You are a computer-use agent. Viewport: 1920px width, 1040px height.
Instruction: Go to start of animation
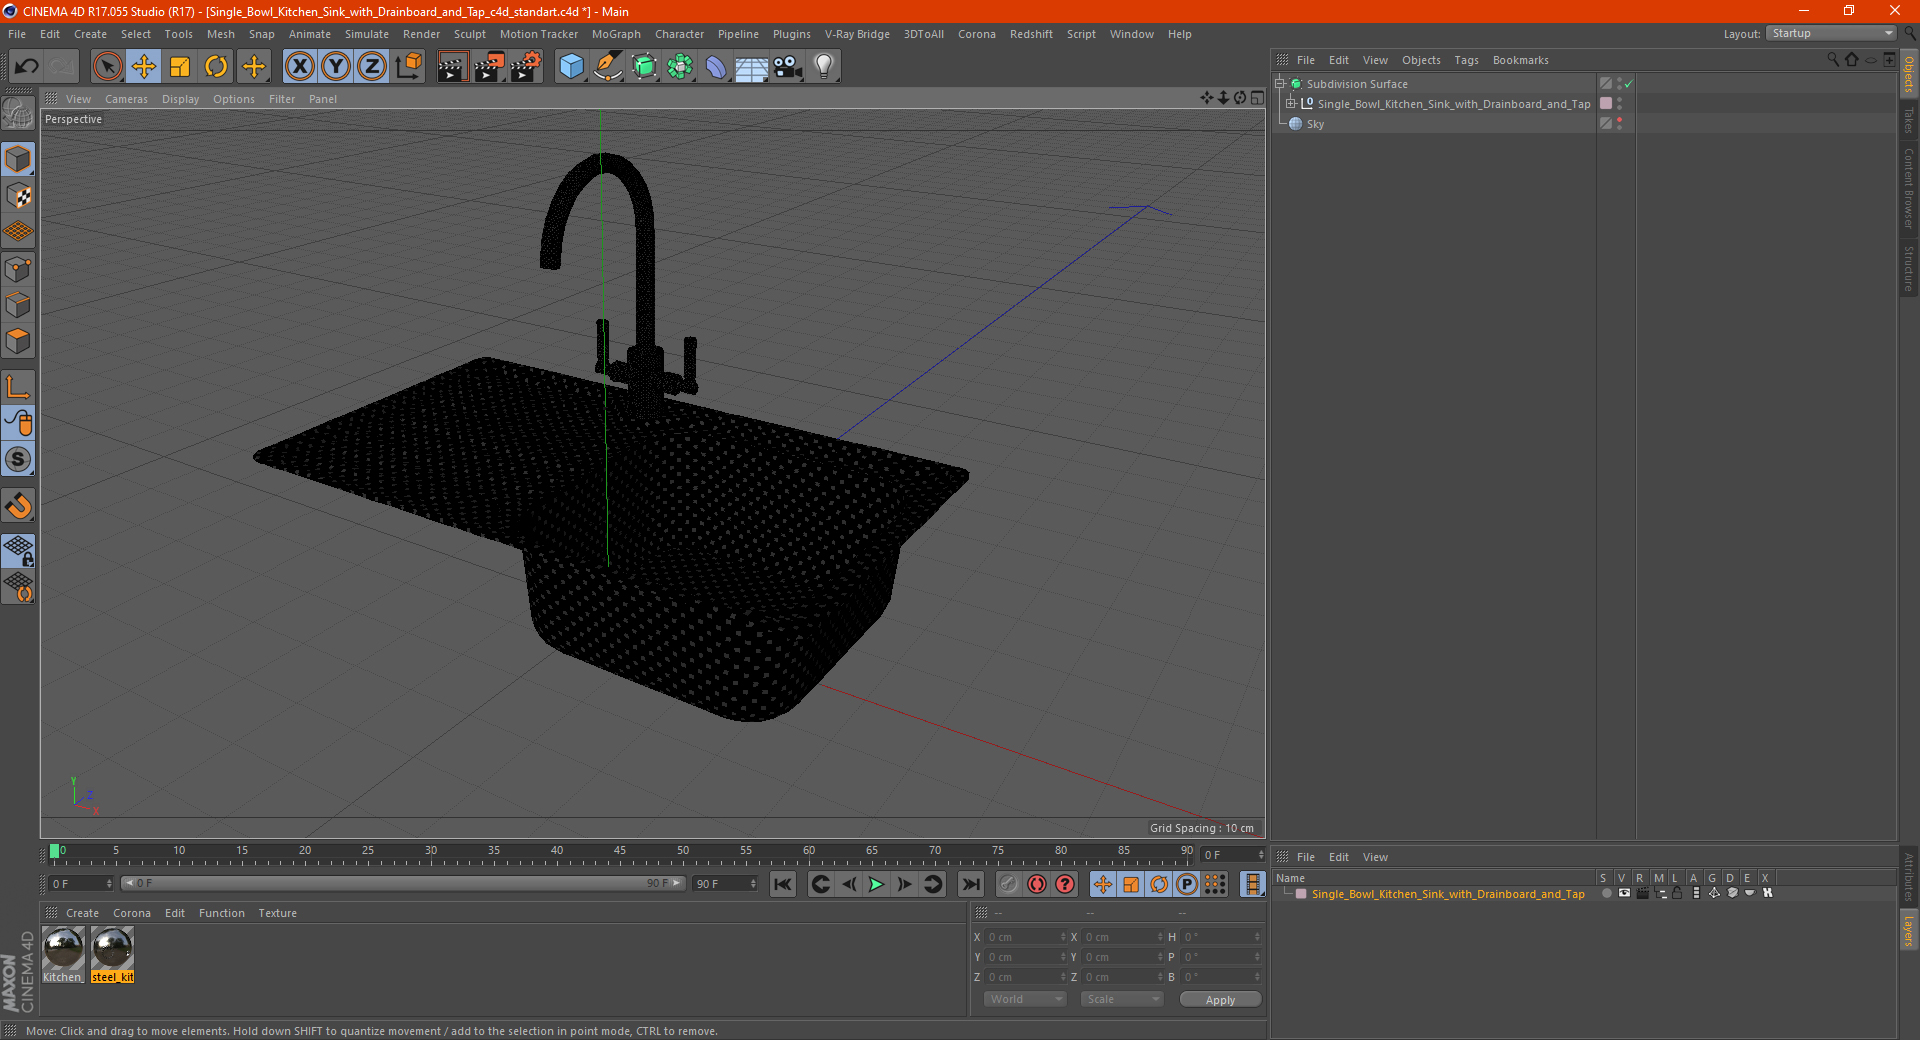(783, 884)
